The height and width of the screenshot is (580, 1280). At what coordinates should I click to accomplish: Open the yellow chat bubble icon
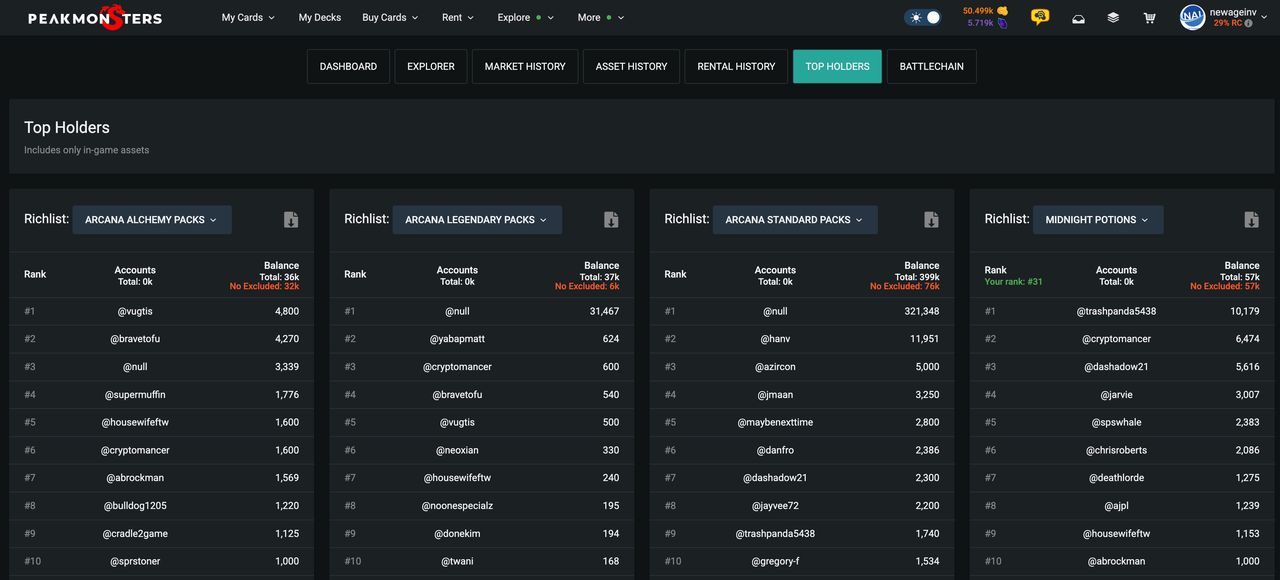click(1040, 18)
